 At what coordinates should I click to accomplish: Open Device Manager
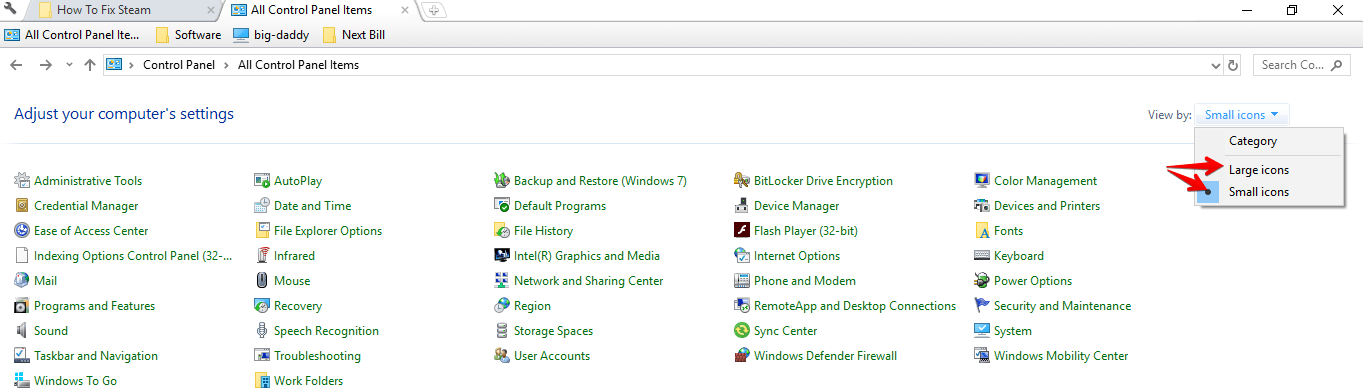pos(796,206)
